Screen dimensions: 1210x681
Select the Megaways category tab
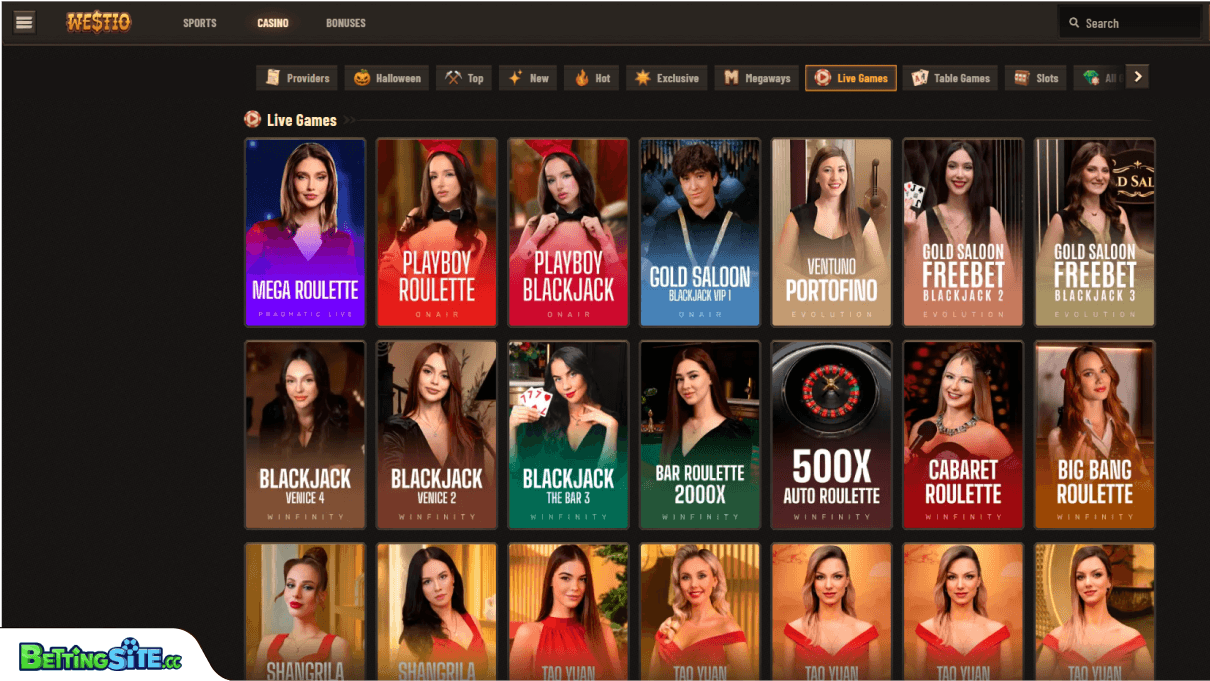[756, 78]
